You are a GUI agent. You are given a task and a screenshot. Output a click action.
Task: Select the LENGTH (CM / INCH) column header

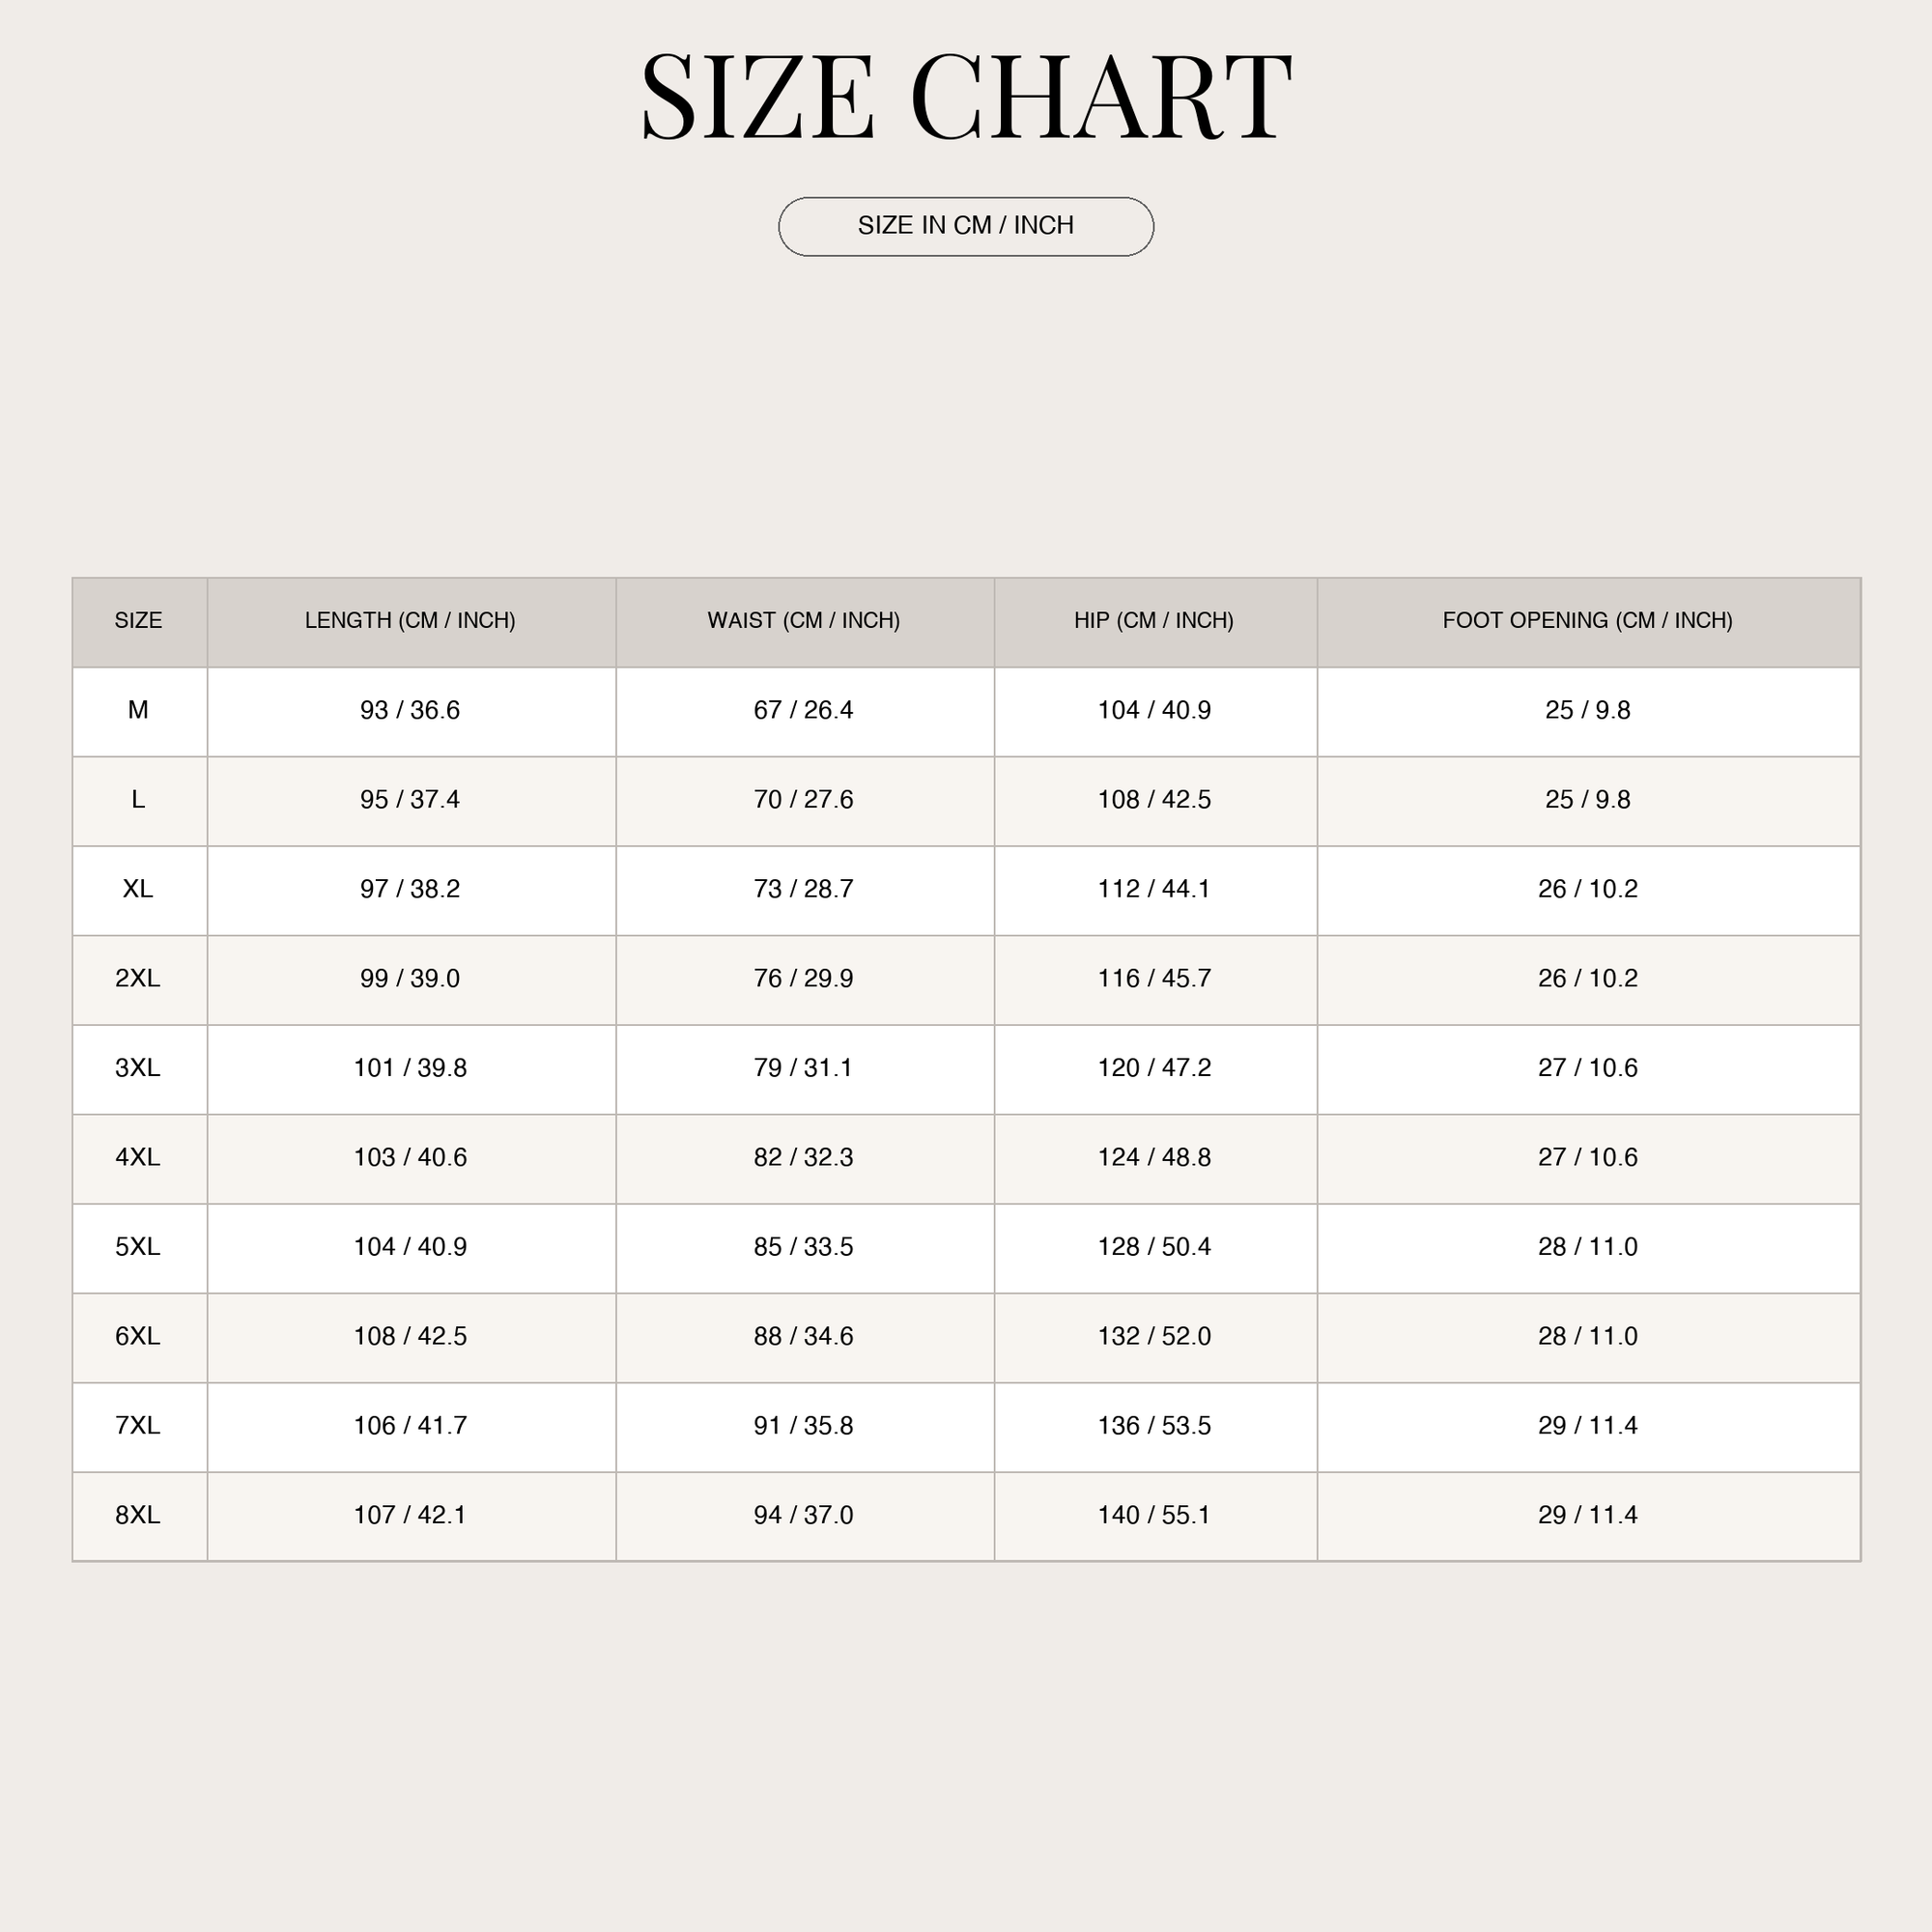coord(411,621)
